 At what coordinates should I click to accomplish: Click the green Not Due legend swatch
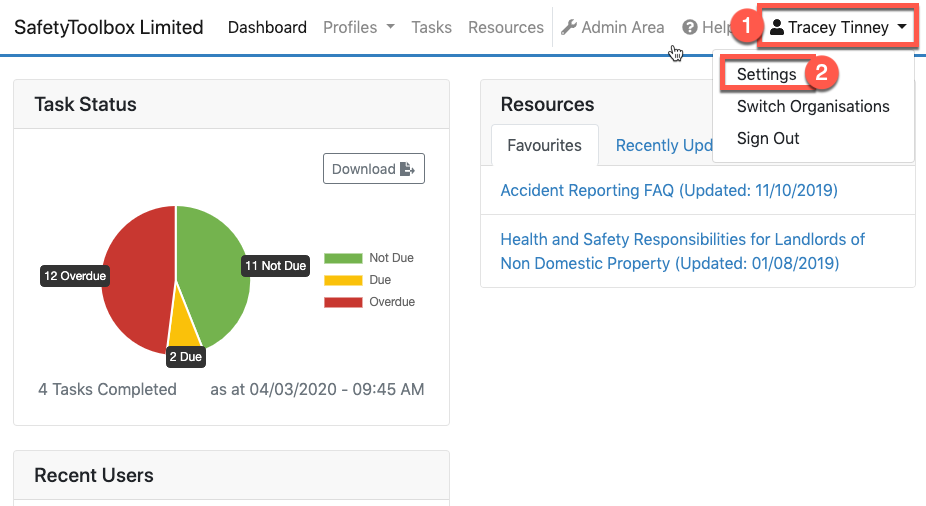342,258
